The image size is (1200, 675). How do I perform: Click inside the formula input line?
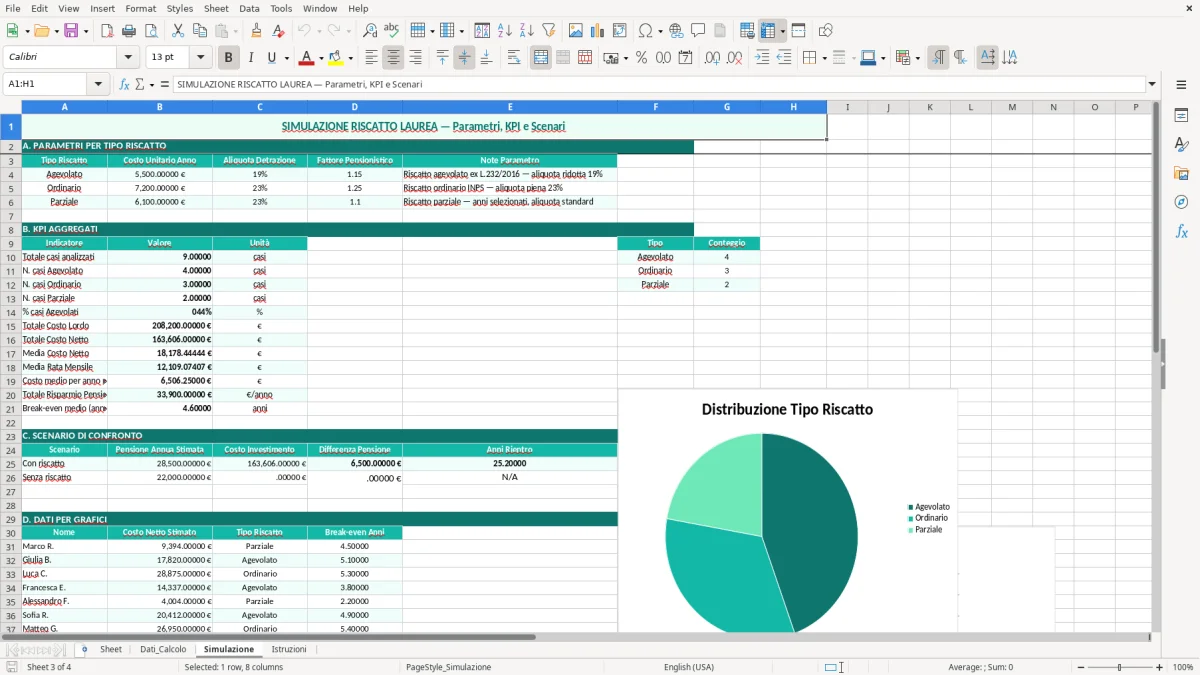(x=658, y=84)
